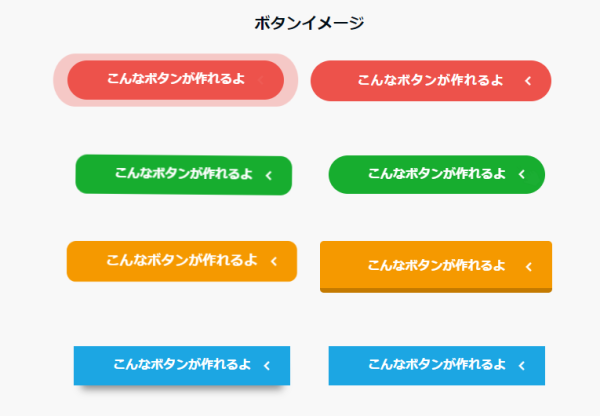This screenshot has height=416, width=600.
Task: Click the dark orange bottom edge of 3D button
Action: click(x=435, y=290)
